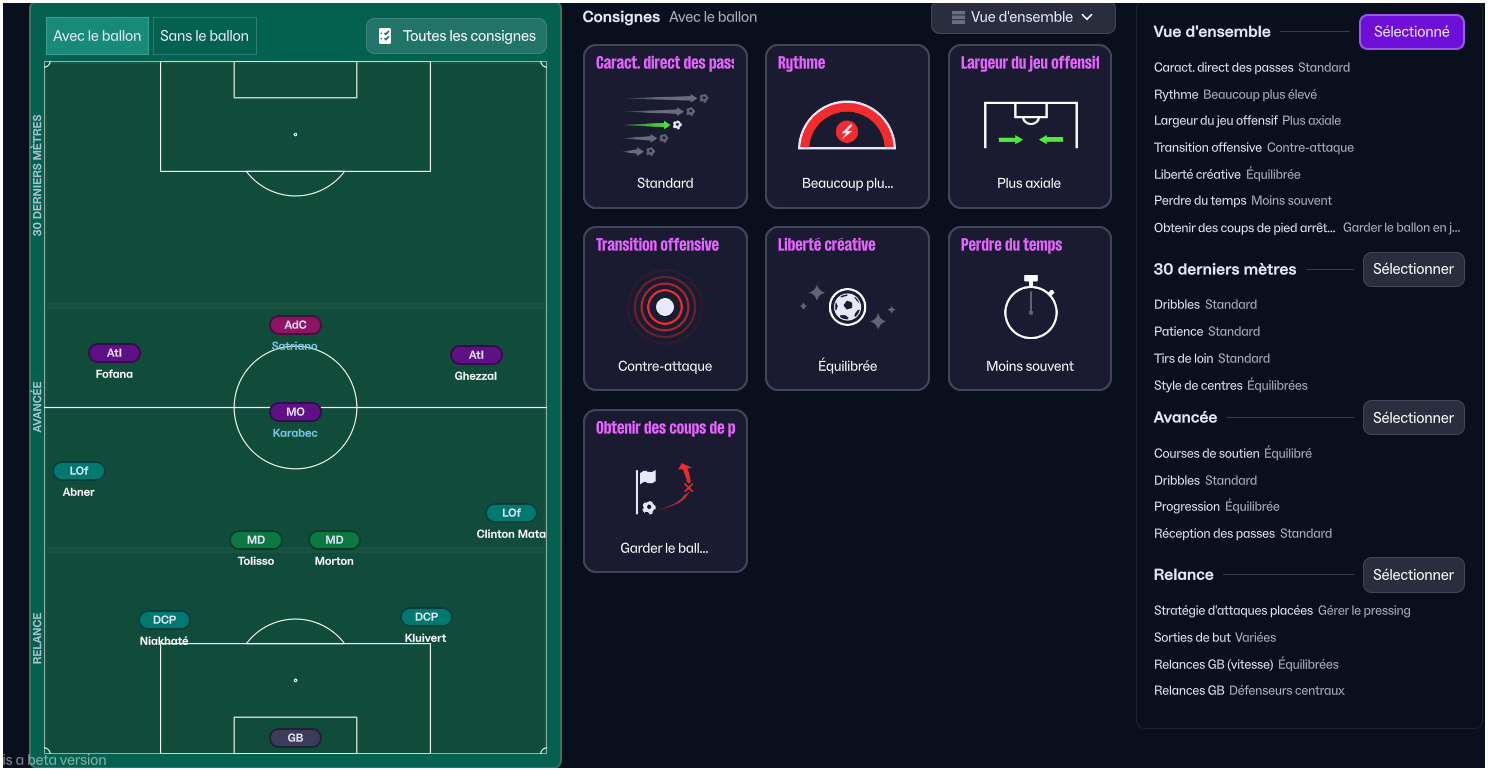Image resolution: width=1488 pixels, height=770 pixels.
Task: Select the MD Tolisso midfielder badge
Action: point(256,540)
